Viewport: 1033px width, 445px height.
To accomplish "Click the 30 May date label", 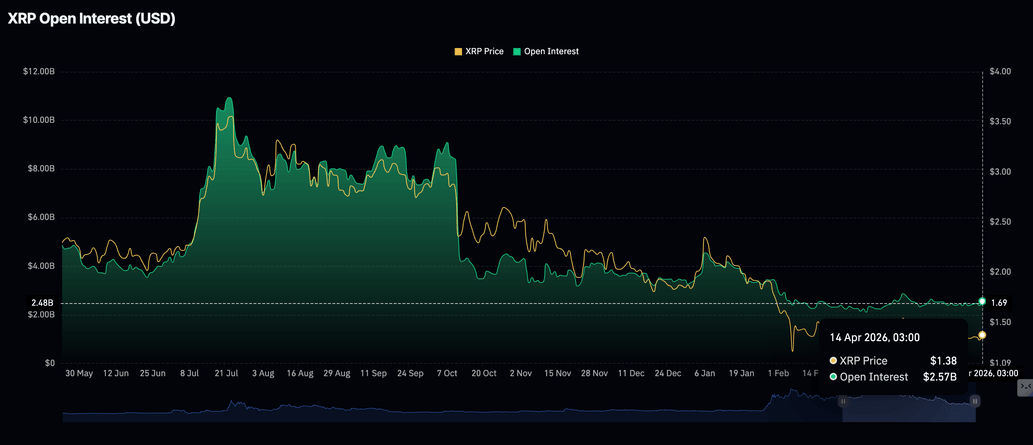I will (79, 373).
